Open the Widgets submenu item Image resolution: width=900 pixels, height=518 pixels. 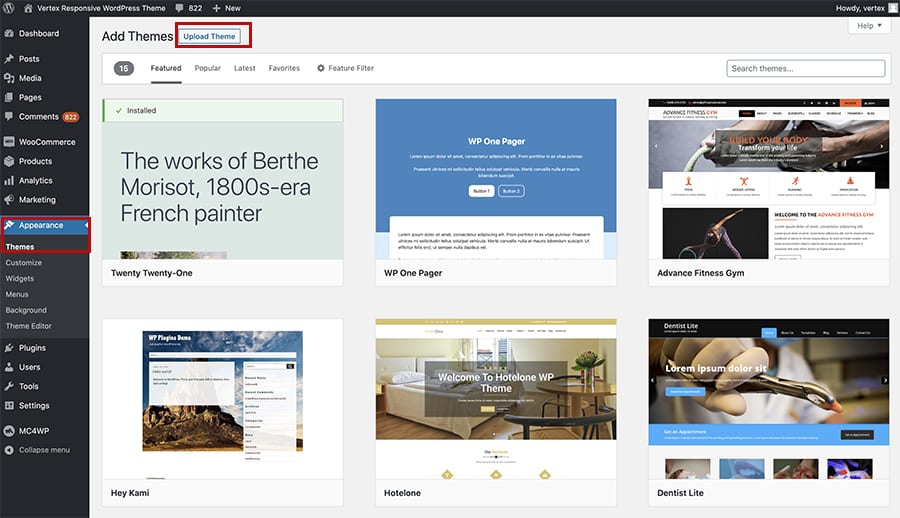20,279
